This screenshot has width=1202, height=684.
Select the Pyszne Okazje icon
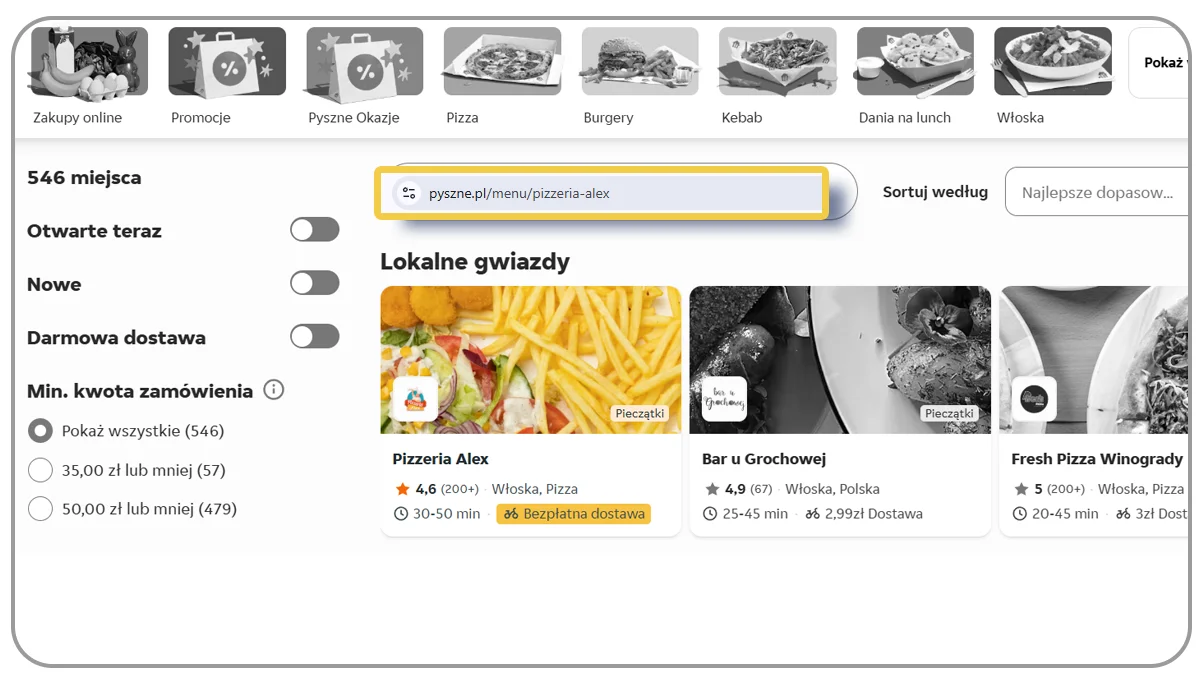[363, 60]
